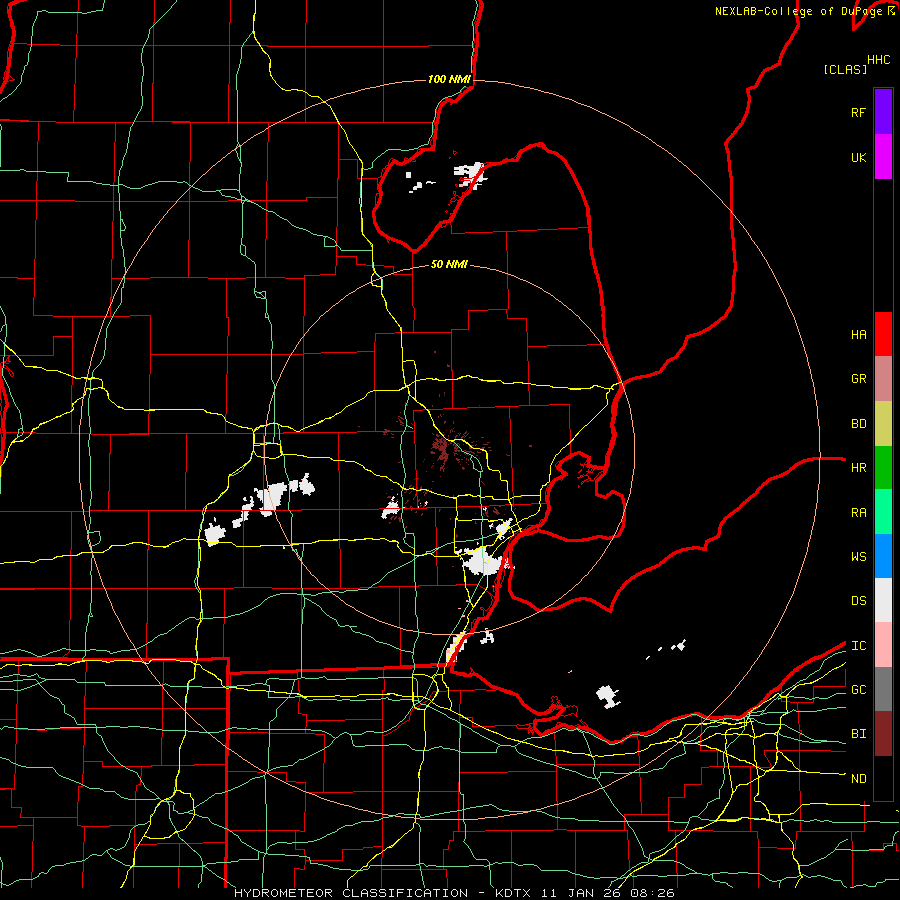Choose the gray GC legend color swatch
900x900 pixels.
(x=883, y=689)
